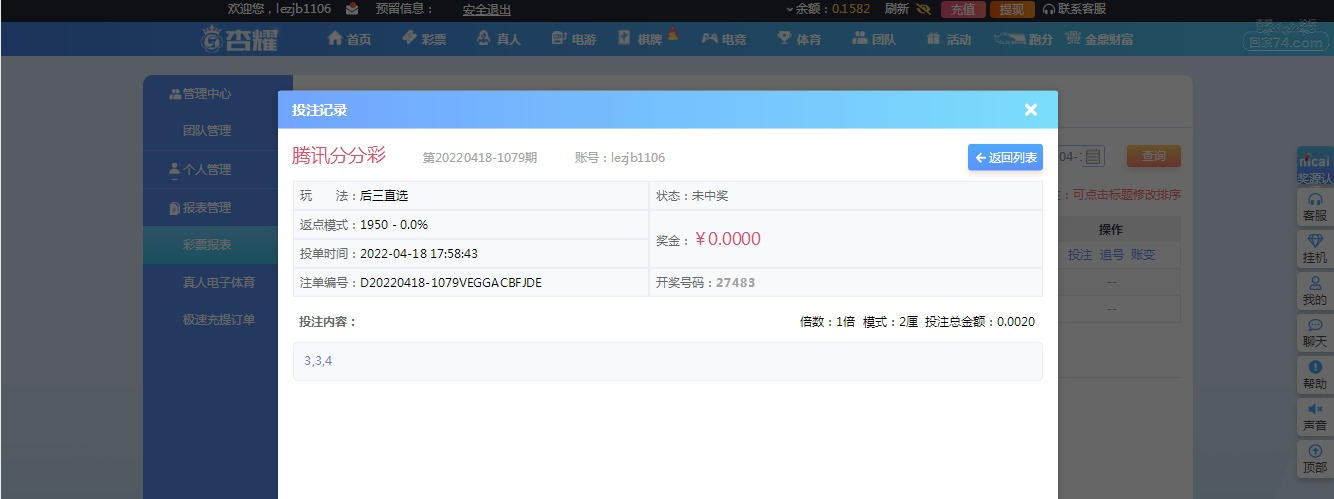
Task: Open the 彩票 lottery menu
Action: (424, 39)
